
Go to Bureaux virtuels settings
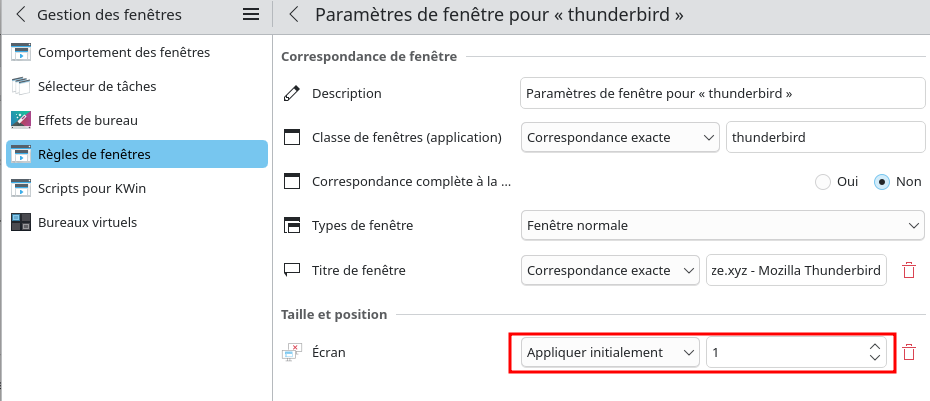click(x=87, y=222)
